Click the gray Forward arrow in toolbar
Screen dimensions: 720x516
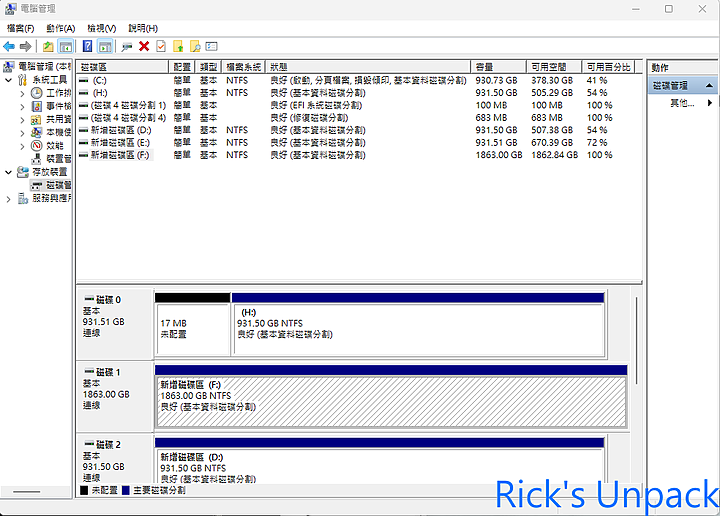[26, 46]
